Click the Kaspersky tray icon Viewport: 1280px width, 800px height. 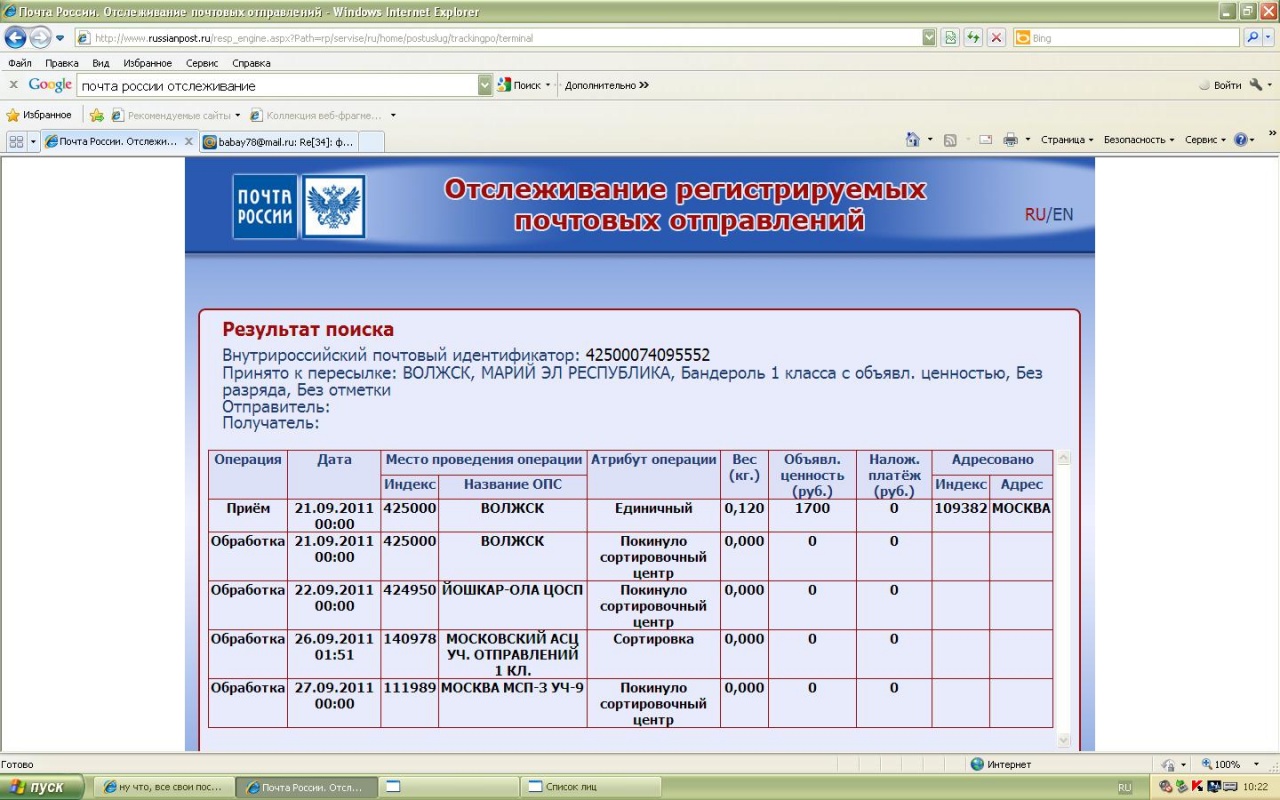click(1197, 787)
